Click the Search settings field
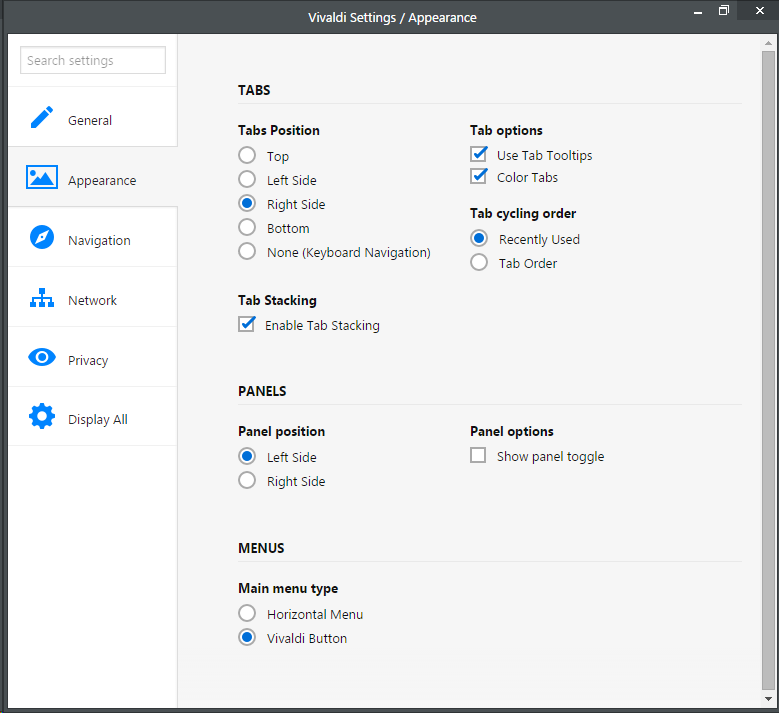The height and width of the screenshot is (713, 779). [93, 60]
